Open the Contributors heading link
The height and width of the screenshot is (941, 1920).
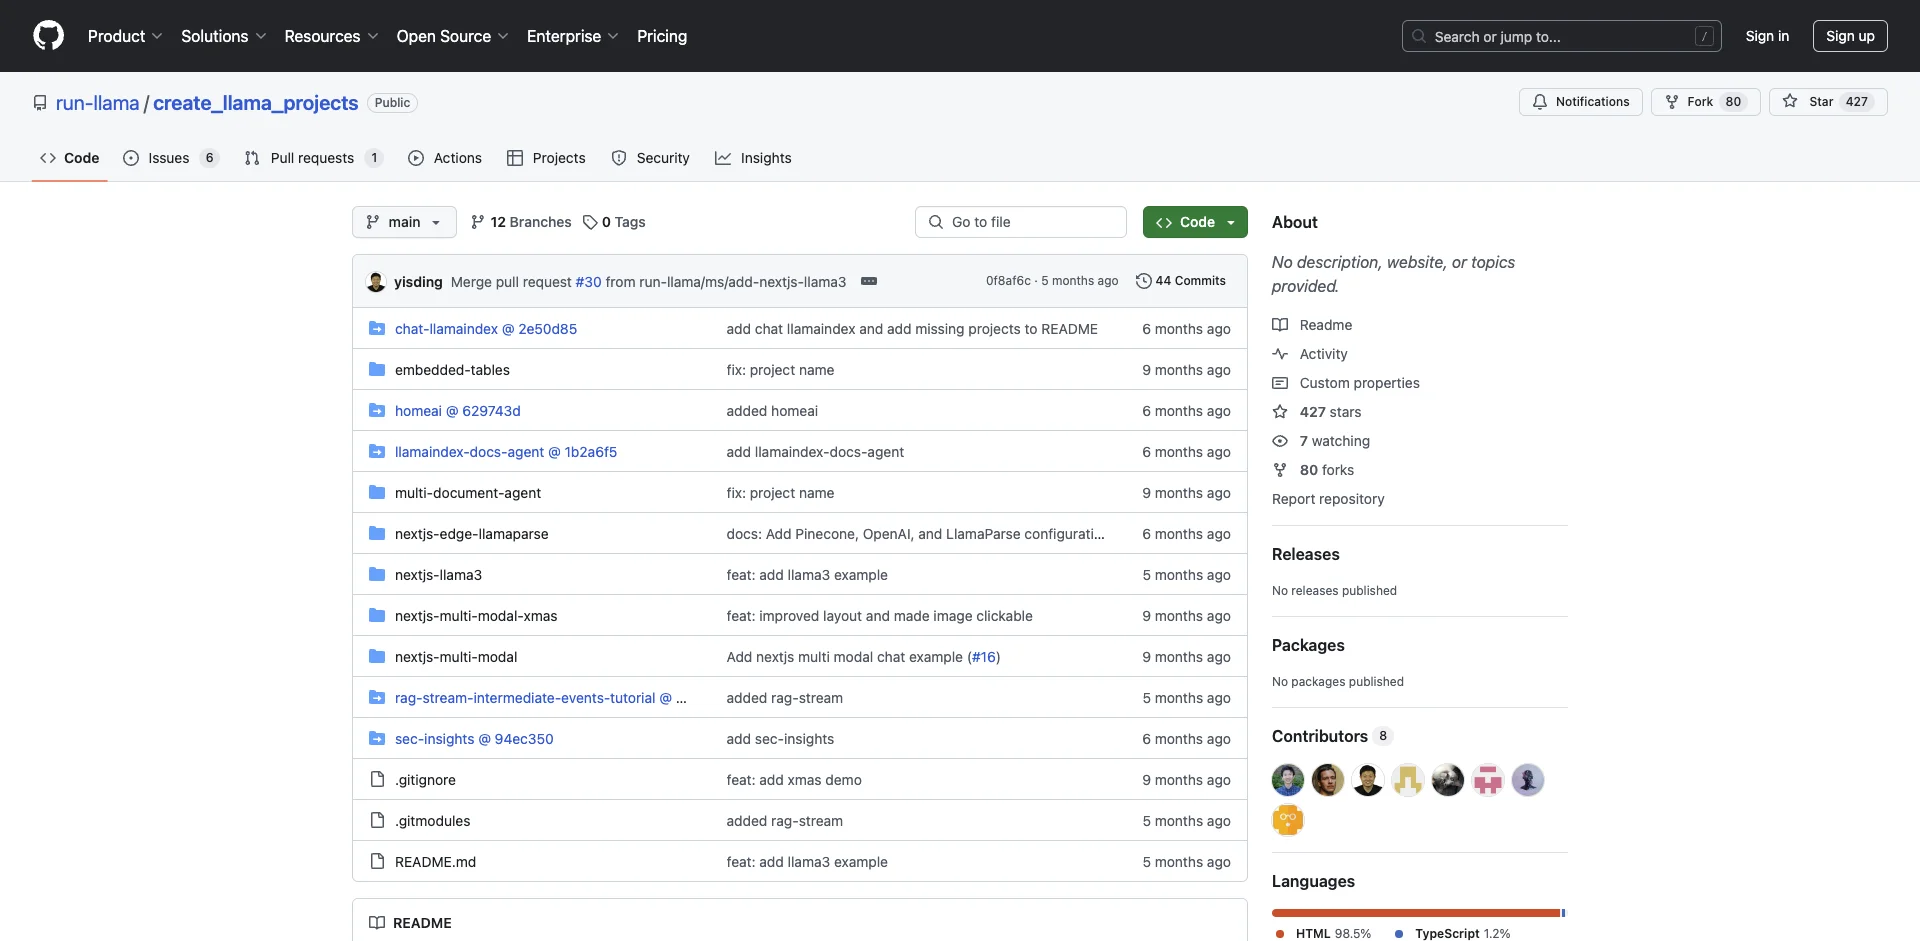(x=1331, y=736)
